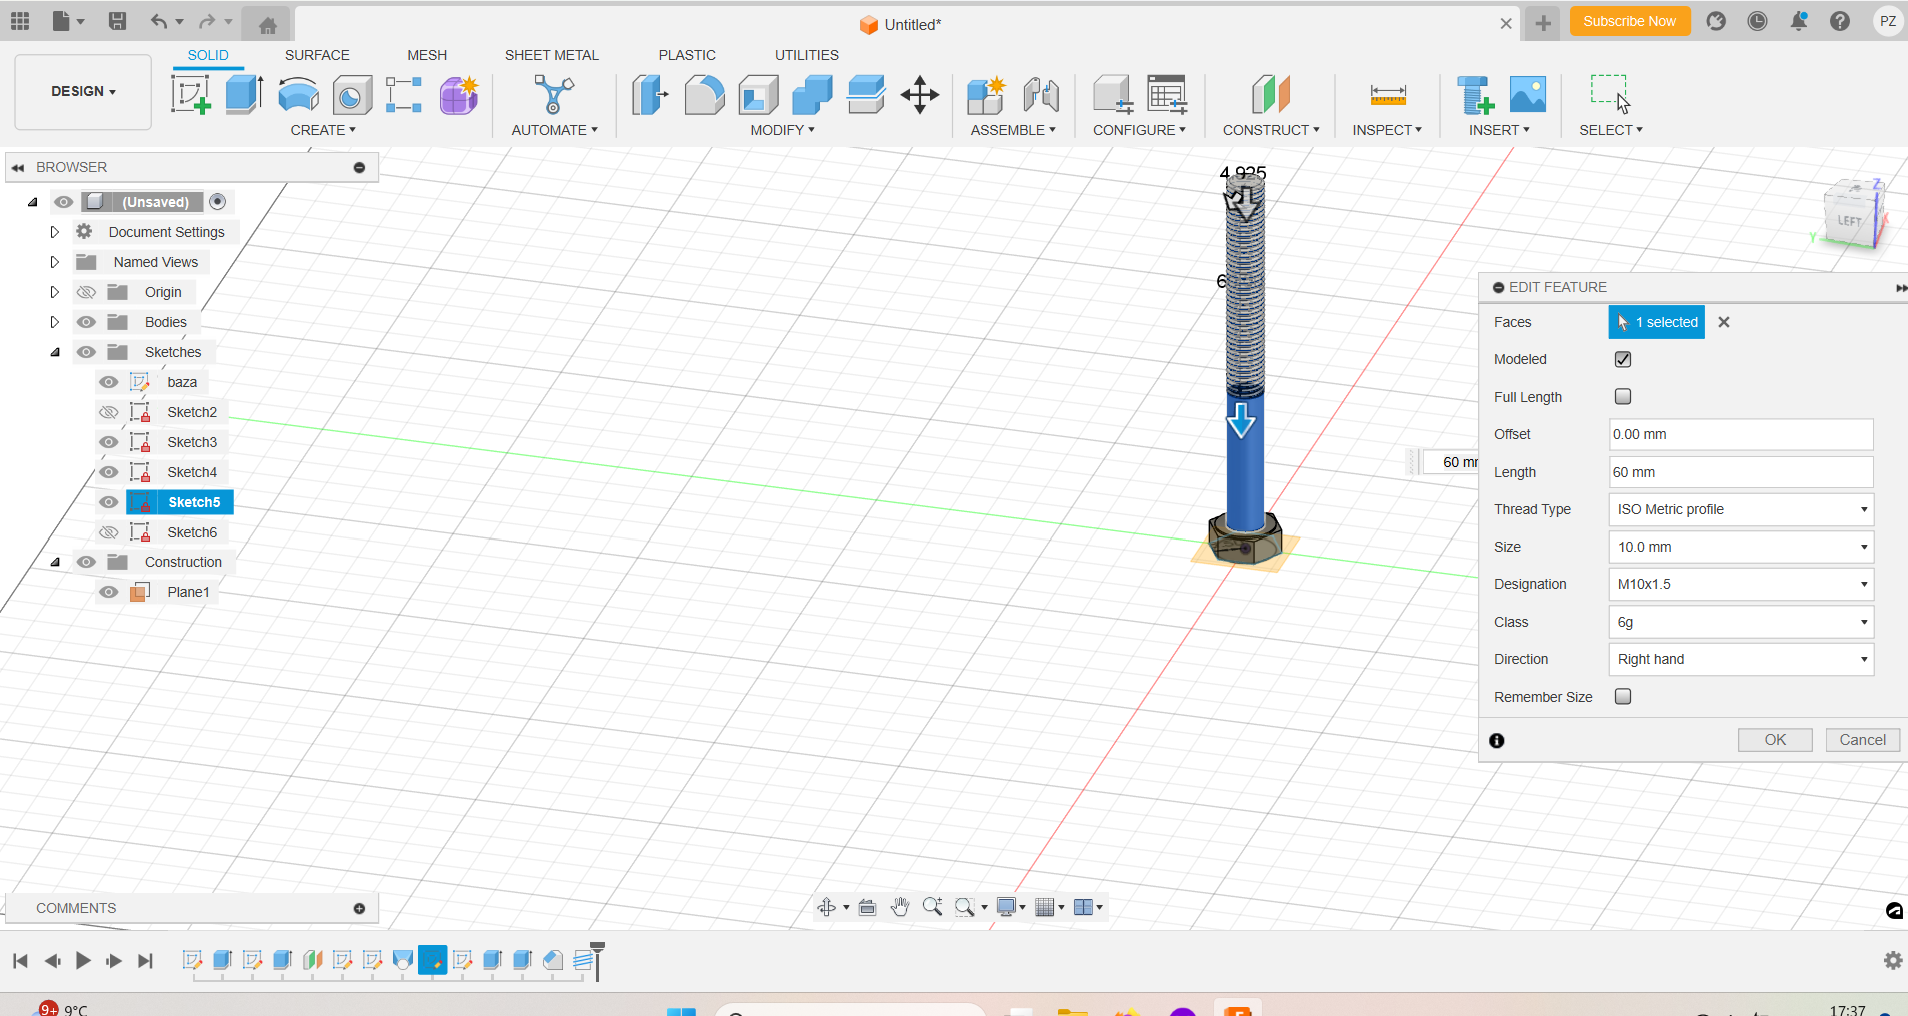This screenshot has width=1908, height=1016.
Task: Uncheck the Modeled checkbox
Action: [x=1623, y=359]
